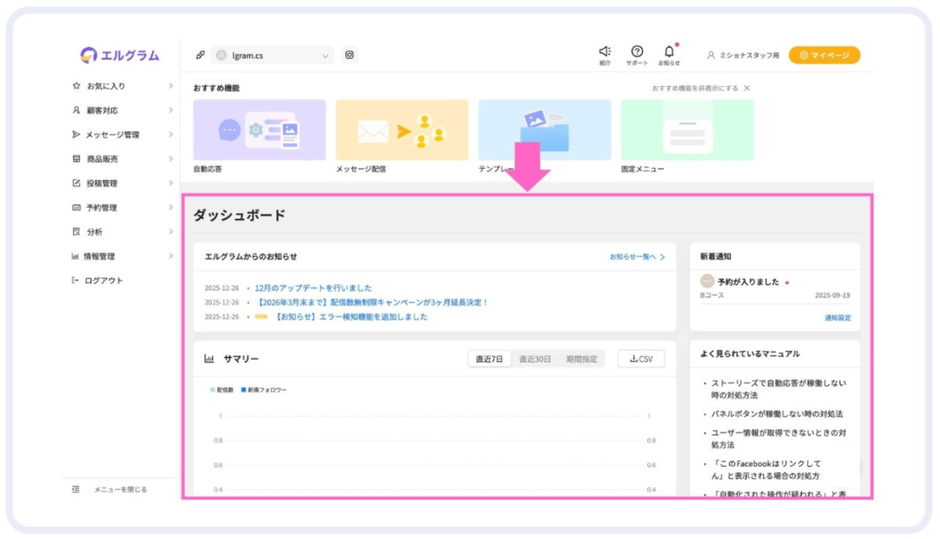Open the お知らせ一覧へ link
This screenshot has width=940, height=539.
(x=637, y=257)
